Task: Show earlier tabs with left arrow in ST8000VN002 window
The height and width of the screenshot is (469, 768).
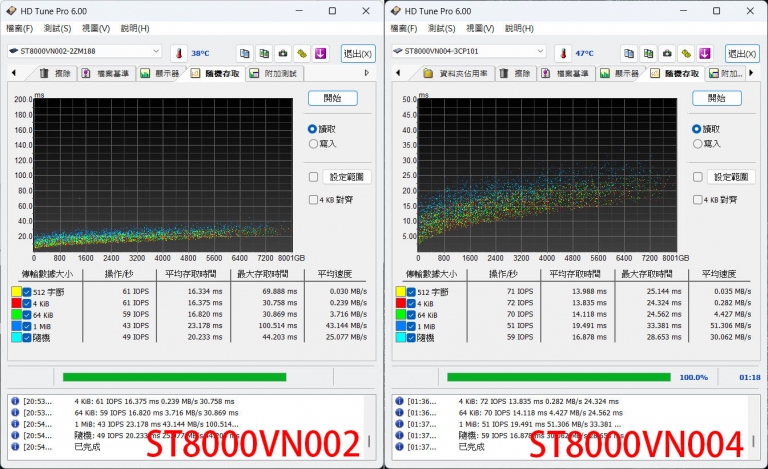Action: click(x=14, y=72)
